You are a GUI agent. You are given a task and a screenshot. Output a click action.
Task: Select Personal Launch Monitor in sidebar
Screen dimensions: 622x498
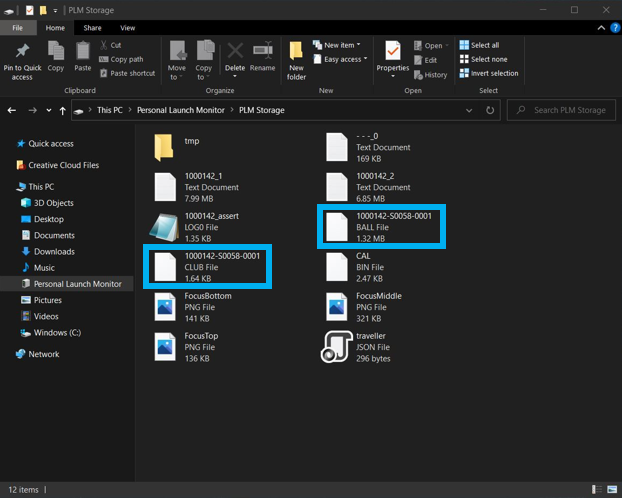tap(67, 284)
